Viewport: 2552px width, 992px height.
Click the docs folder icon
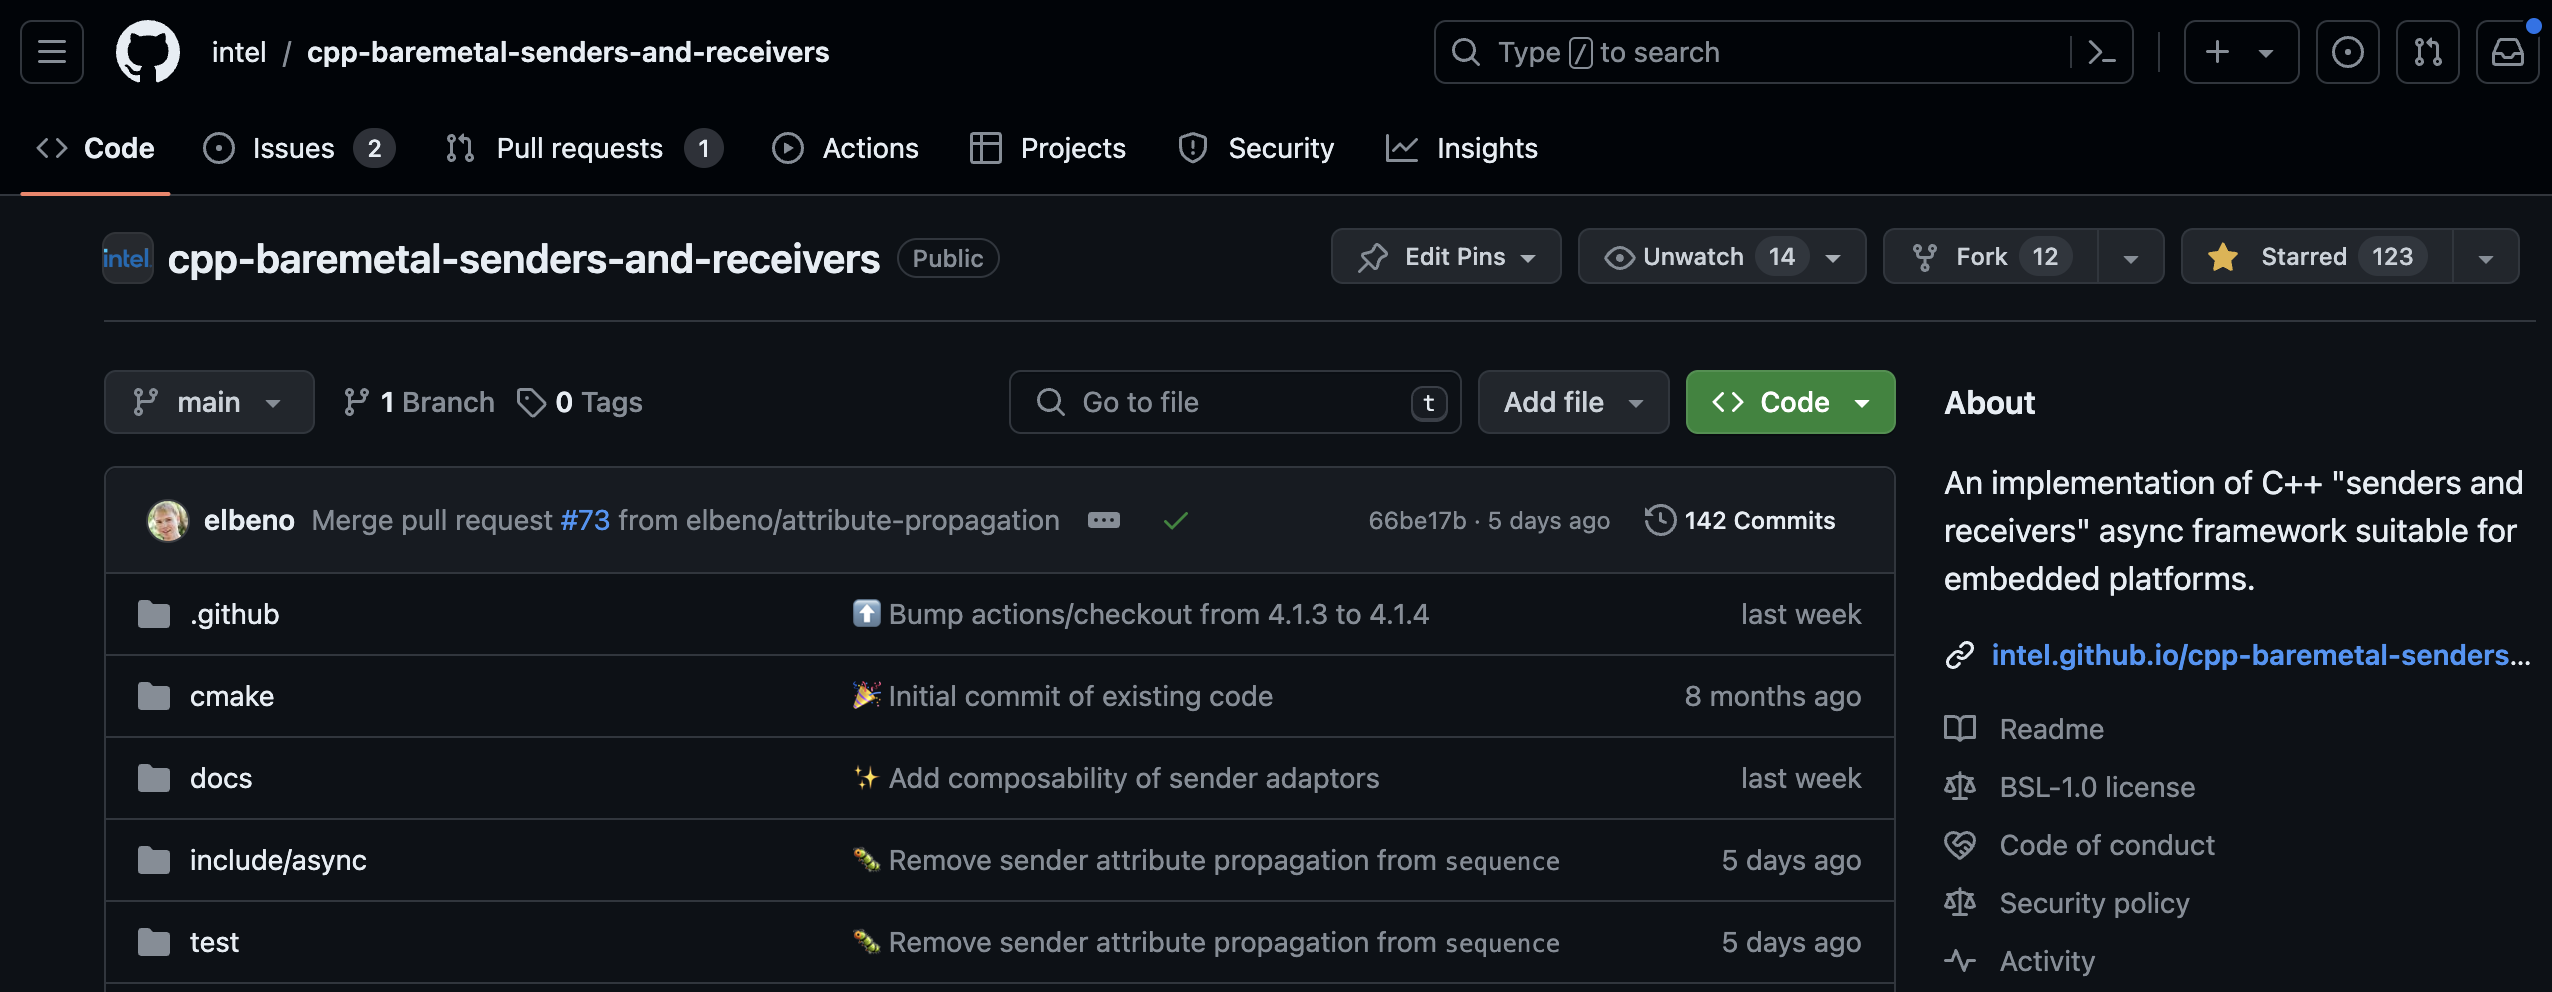tap(154, 778)
